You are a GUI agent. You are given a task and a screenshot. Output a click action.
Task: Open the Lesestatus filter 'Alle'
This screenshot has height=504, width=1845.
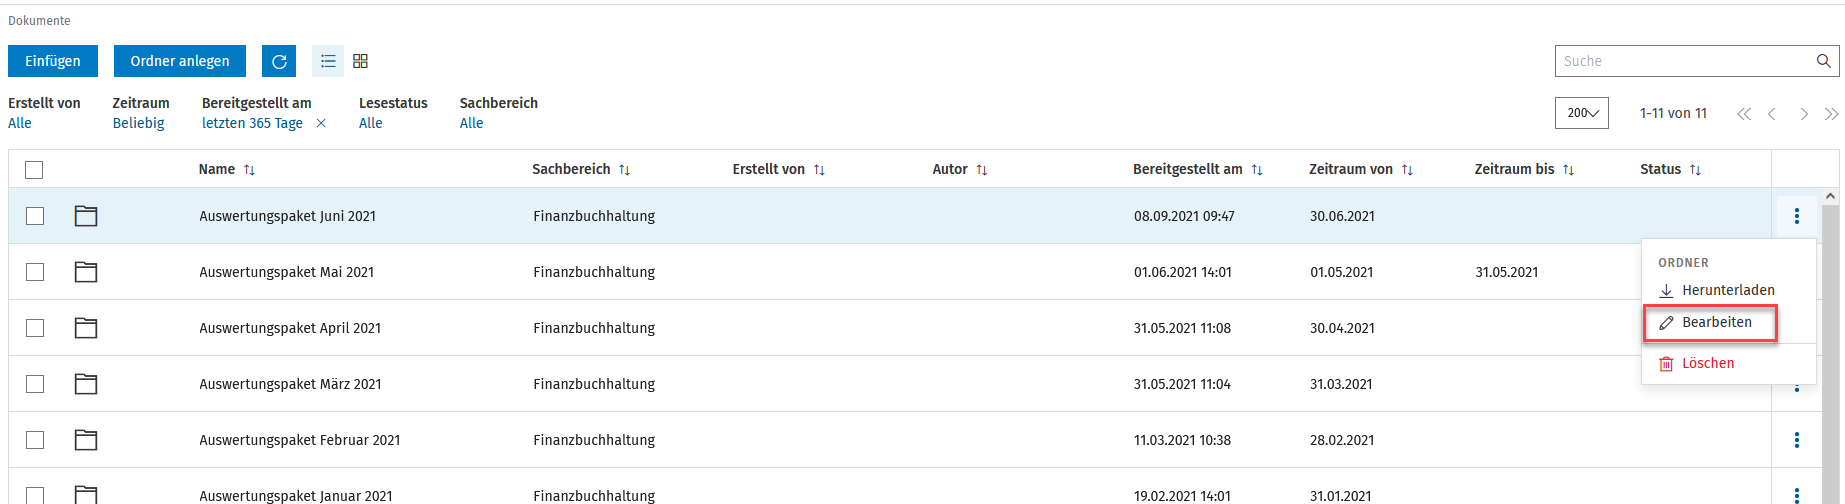[371, 123]
